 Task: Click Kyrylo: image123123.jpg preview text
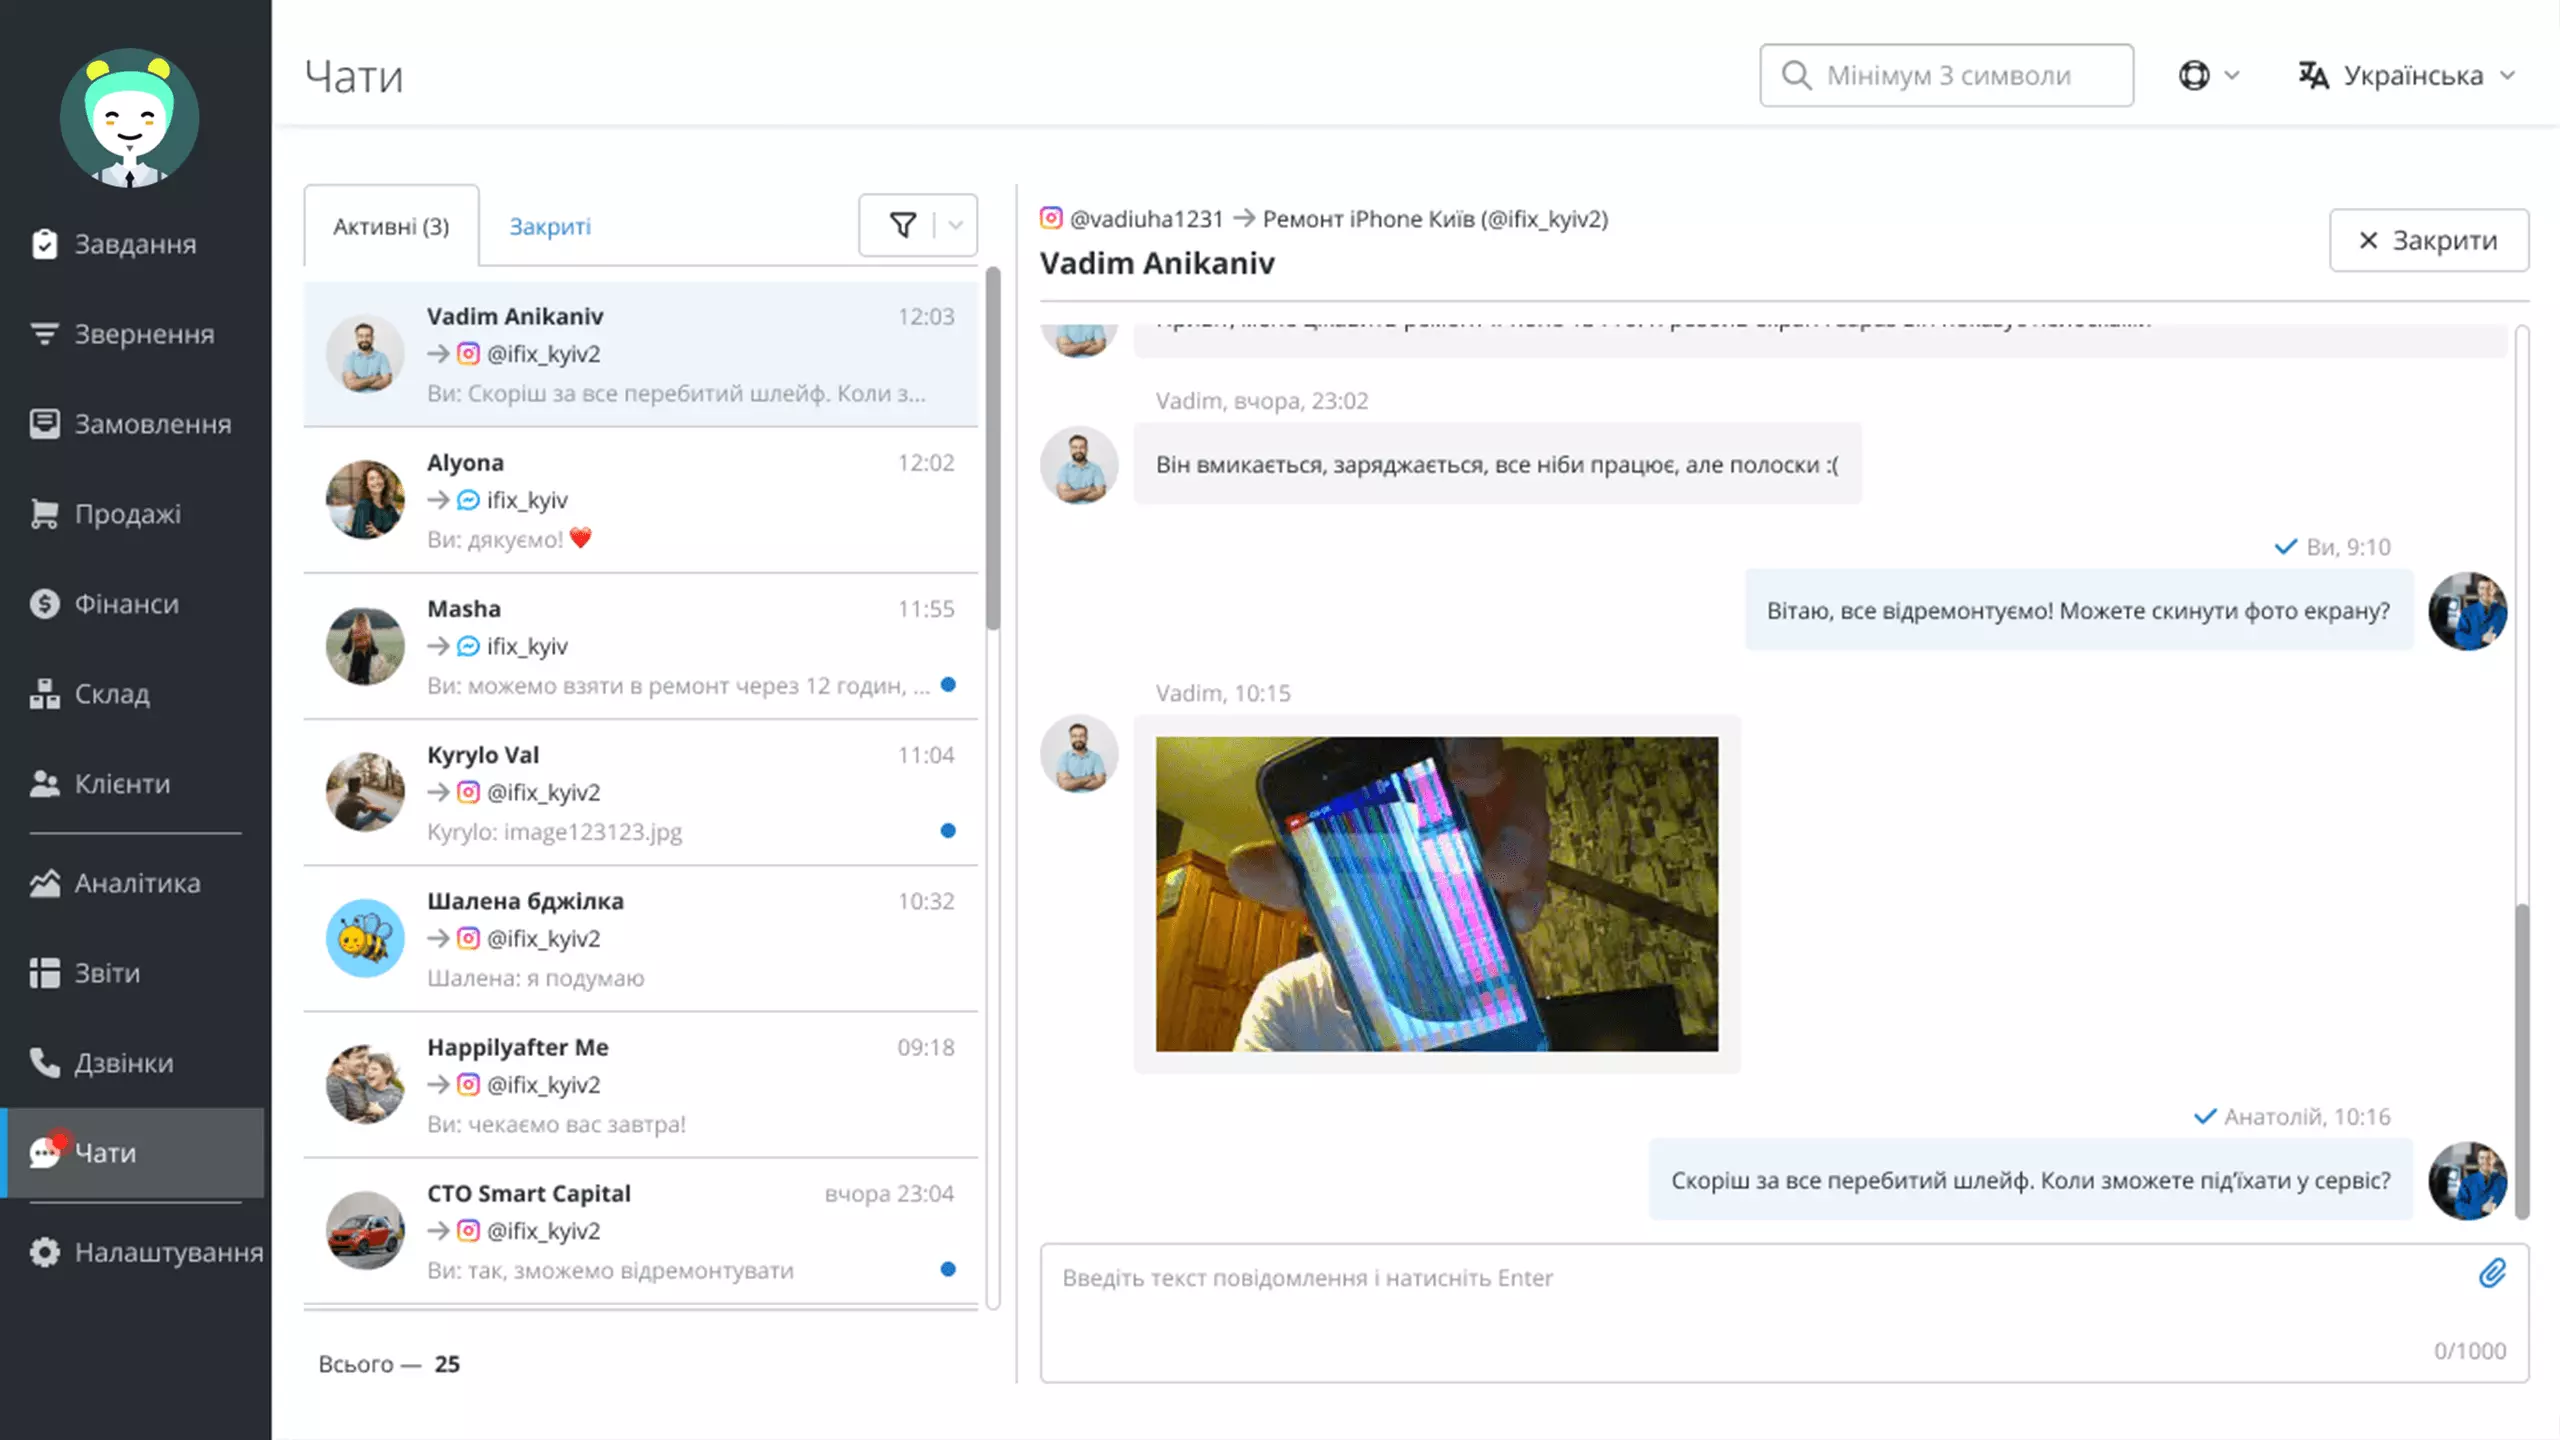pos(554,832)
